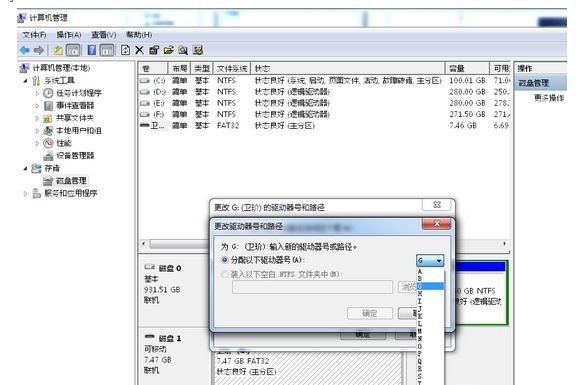Expand the 性能 tree arrow
Image resolution: width=579 pixels, height=385 pixels.
(37, 143)
